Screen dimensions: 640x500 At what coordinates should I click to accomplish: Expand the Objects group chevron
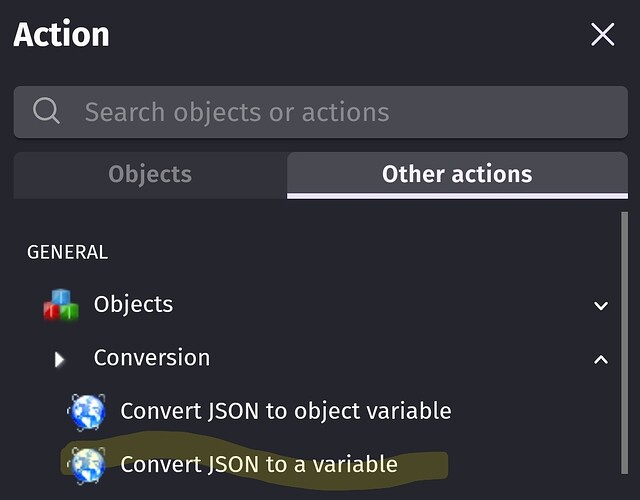(601, 305)
